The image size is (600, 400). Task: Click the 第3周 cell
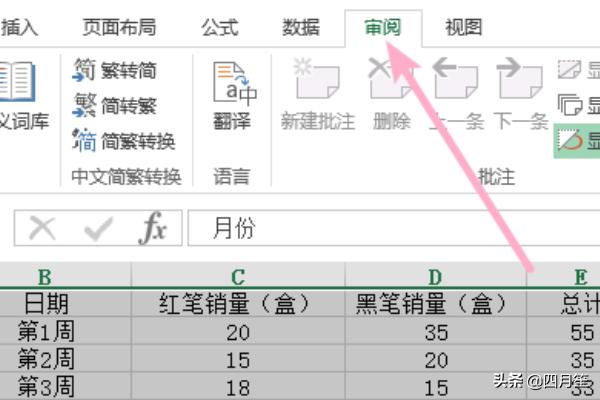(65, 387)
